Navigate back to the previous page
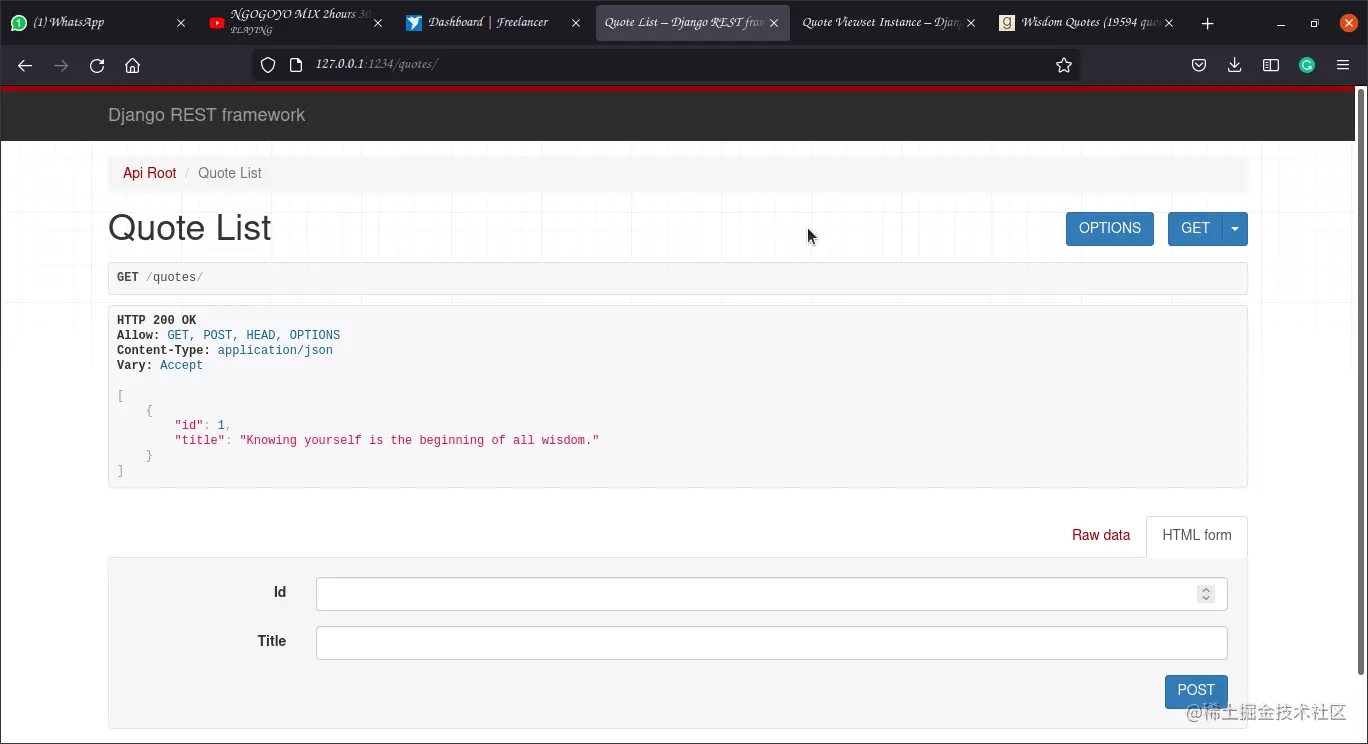 pyautogui.click(x=24, y=65)
